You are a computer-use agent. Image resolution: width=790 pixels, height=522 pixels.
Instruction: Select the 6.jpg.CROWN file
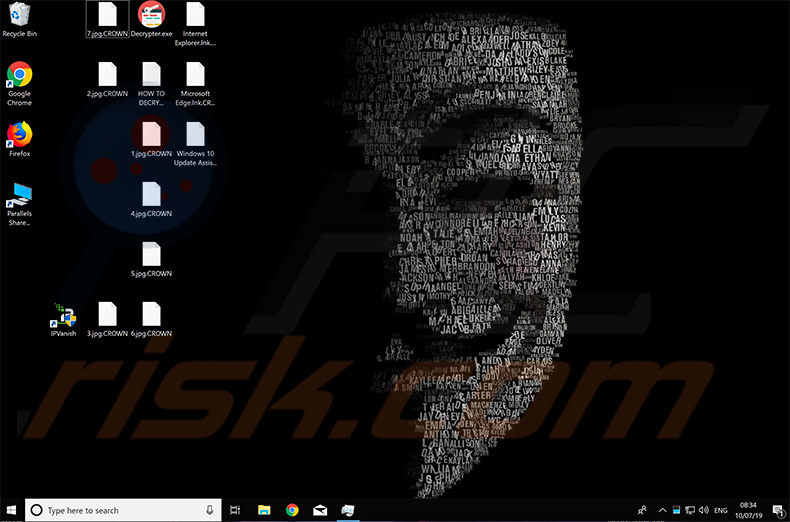151,319
